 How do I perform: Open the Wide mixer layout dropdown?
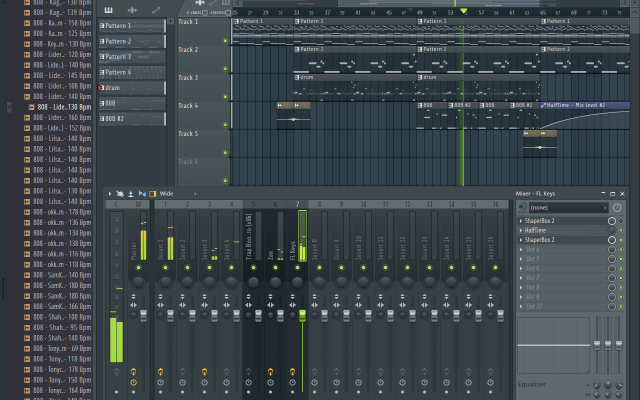[178, 194]
